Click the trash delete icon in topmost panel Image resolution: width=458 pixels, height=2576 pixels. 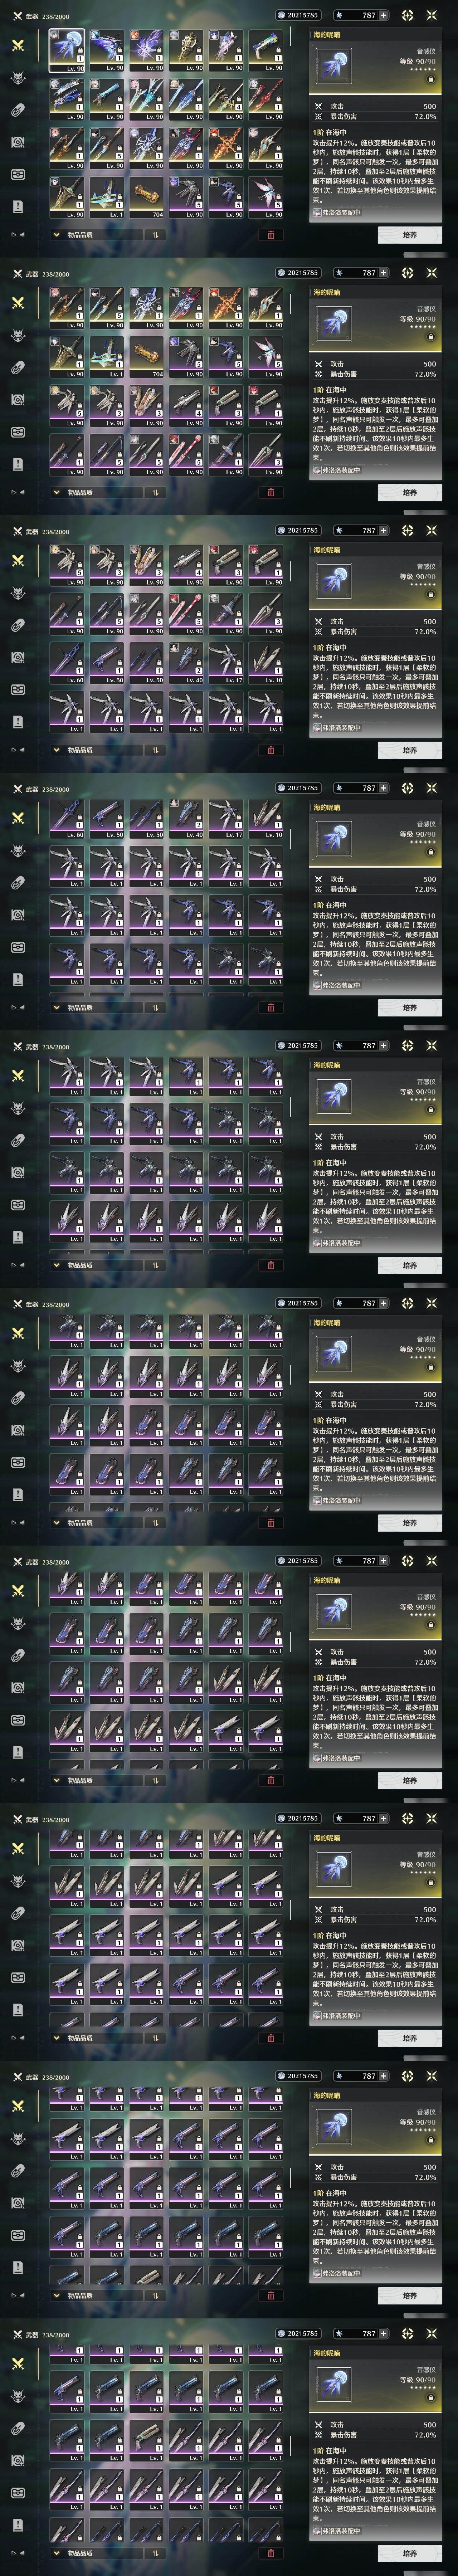click(270, 235)
